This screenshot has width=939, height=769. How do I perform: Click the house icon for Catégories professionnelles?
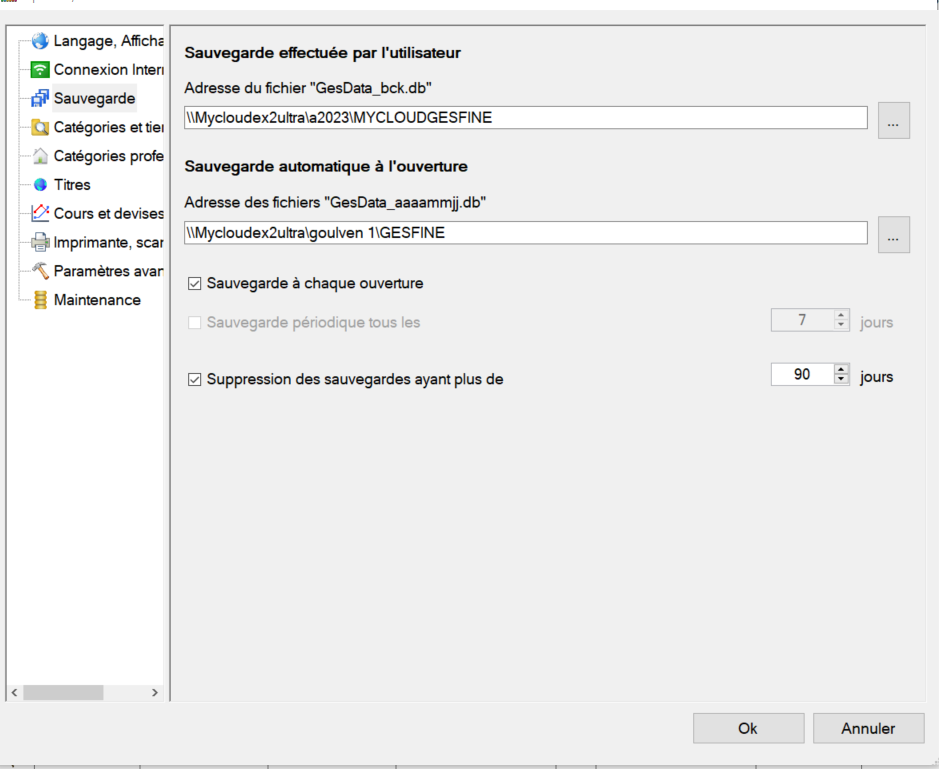coord(40,156)
